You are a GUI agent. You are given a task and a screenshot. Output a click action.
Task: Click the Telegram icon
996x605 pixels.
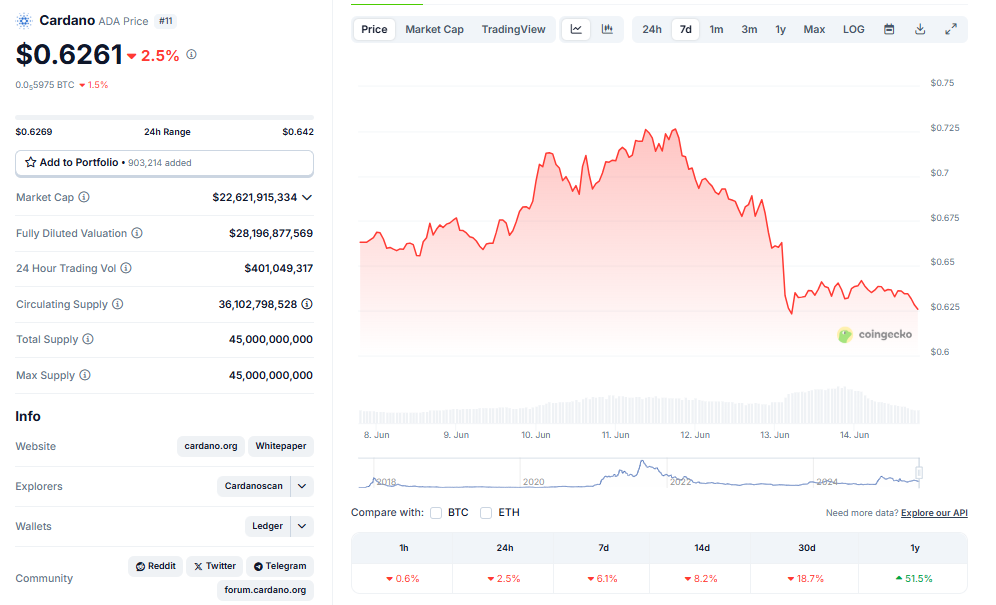(259, 566)
